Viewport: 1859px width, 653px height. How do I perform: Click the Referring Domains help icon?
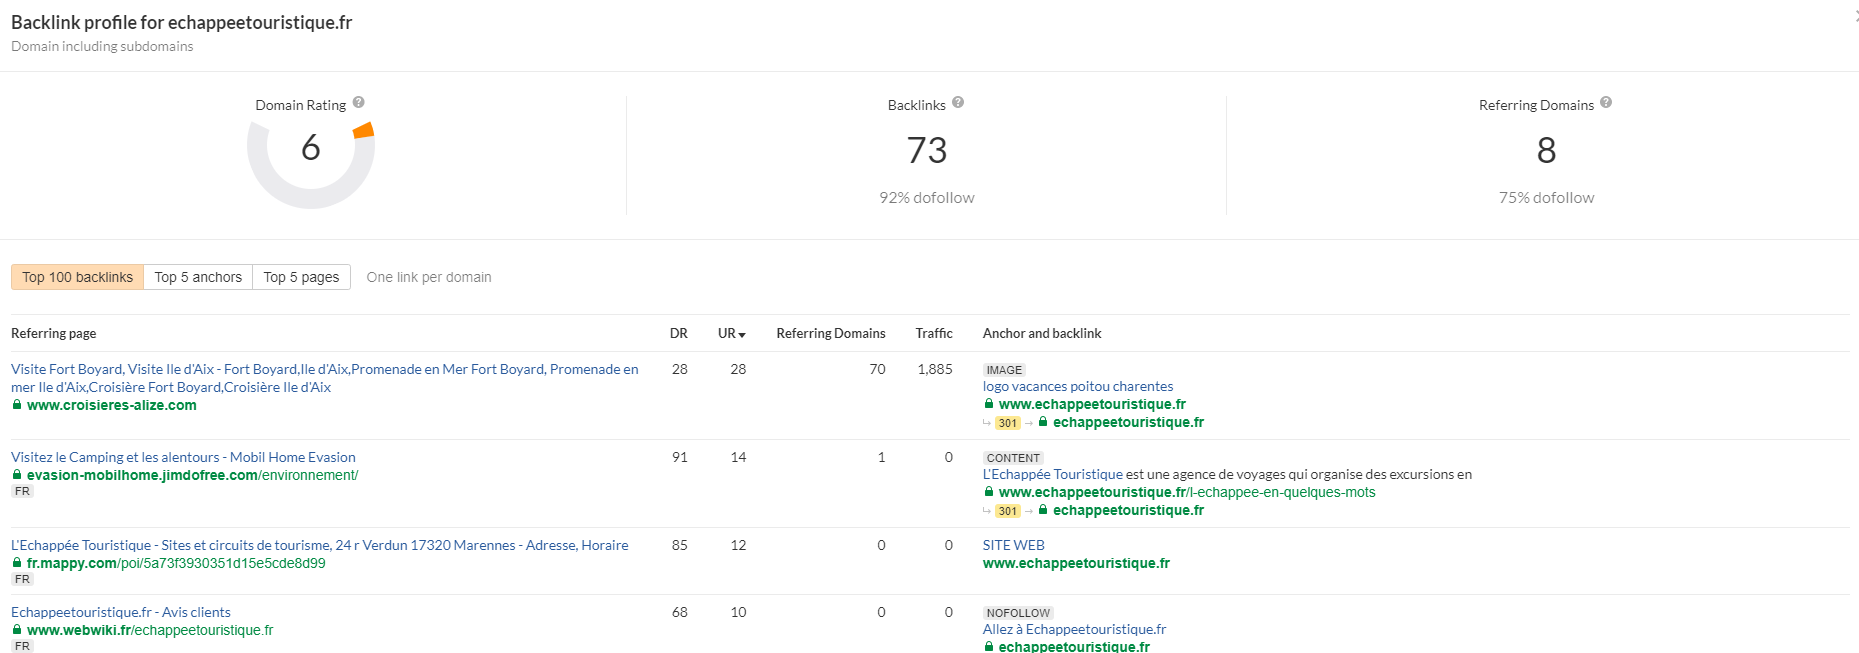tap(1606, 102)
